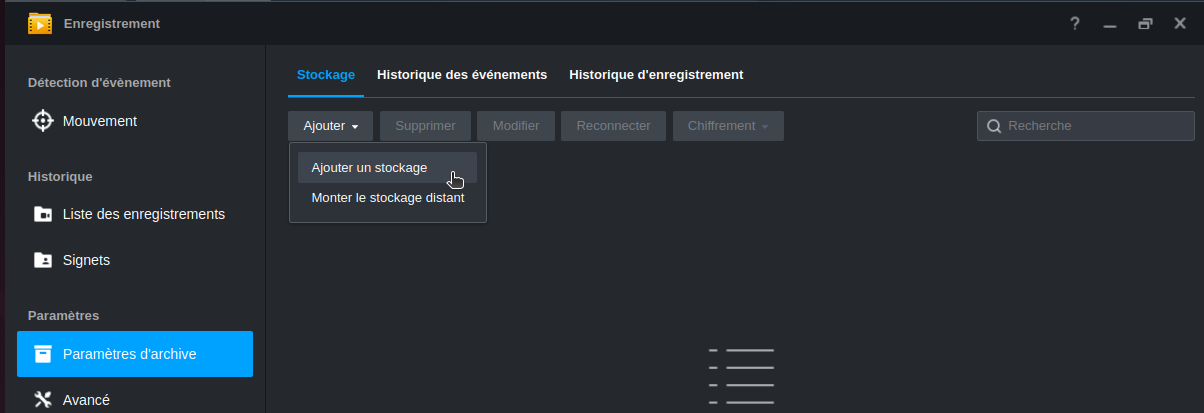Open Liste des enregistrements in sidebar
Screen dimensions: 1204x413
(x=135, y=214)
